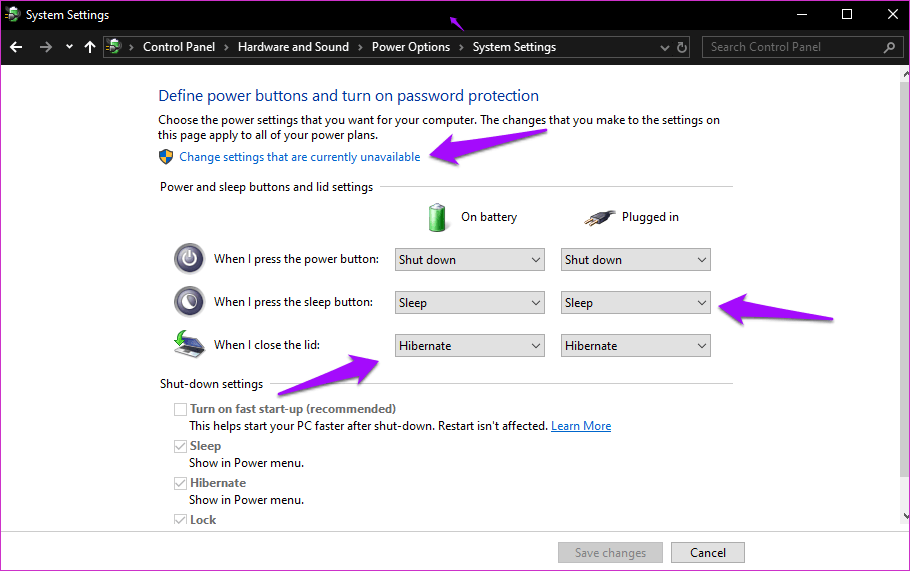Click the sleep button moon icon
910x571 pixels.
(x=189, y=301)
